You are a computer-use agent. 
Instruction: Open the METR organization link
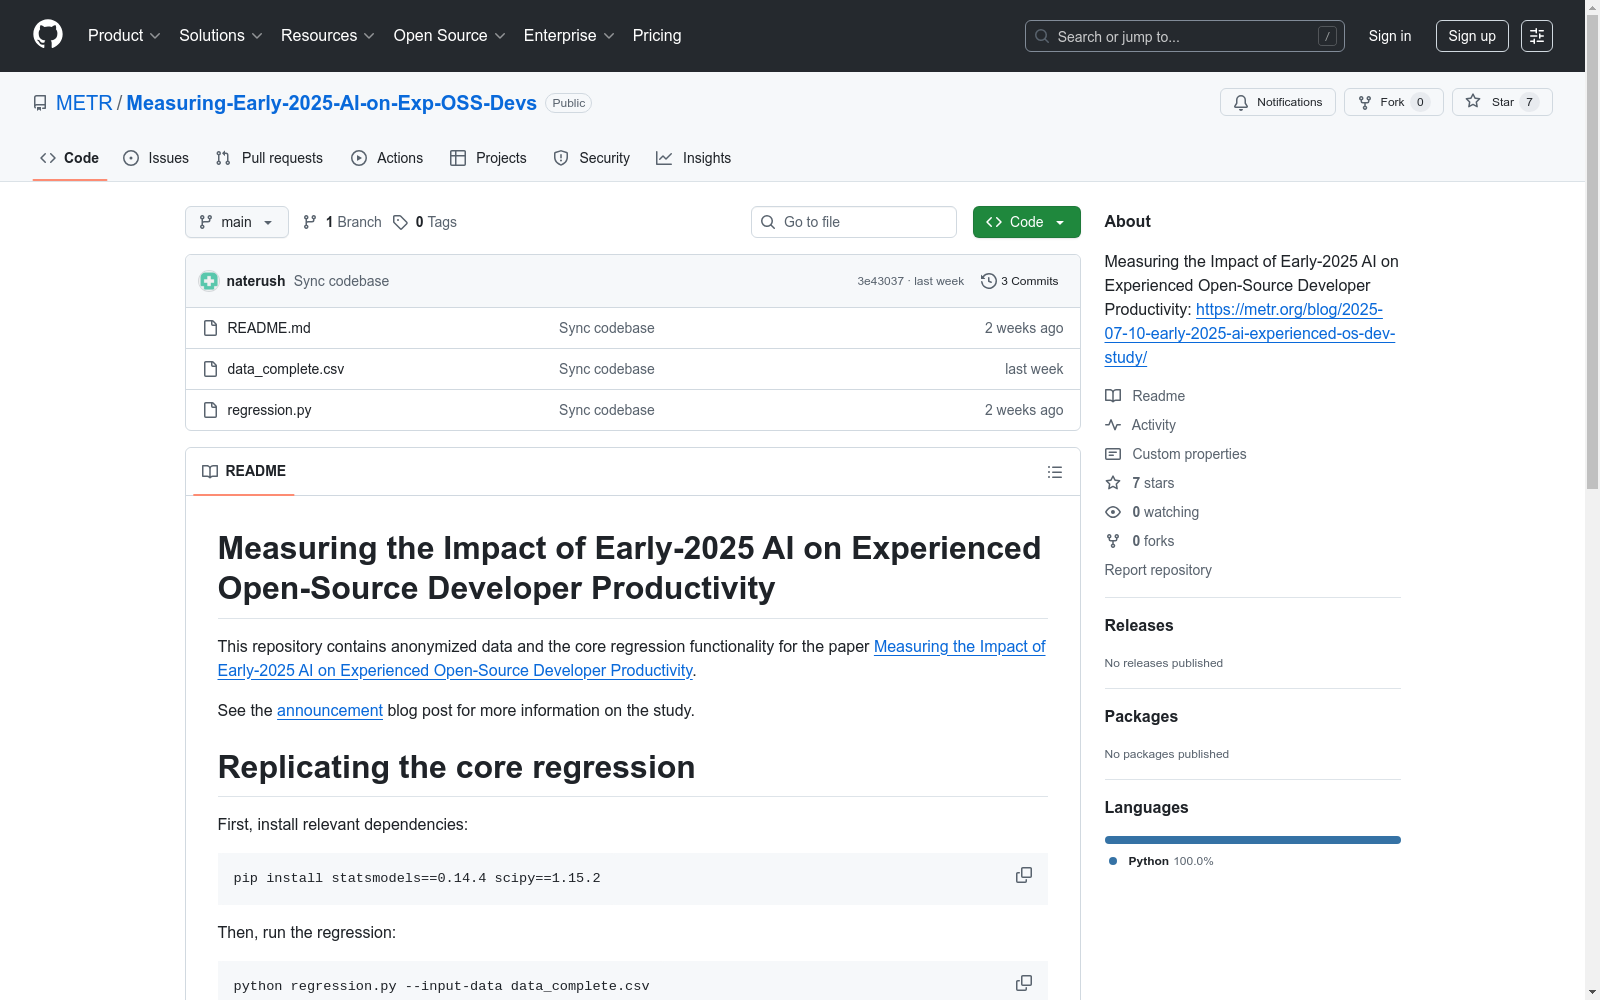point(84,103)
